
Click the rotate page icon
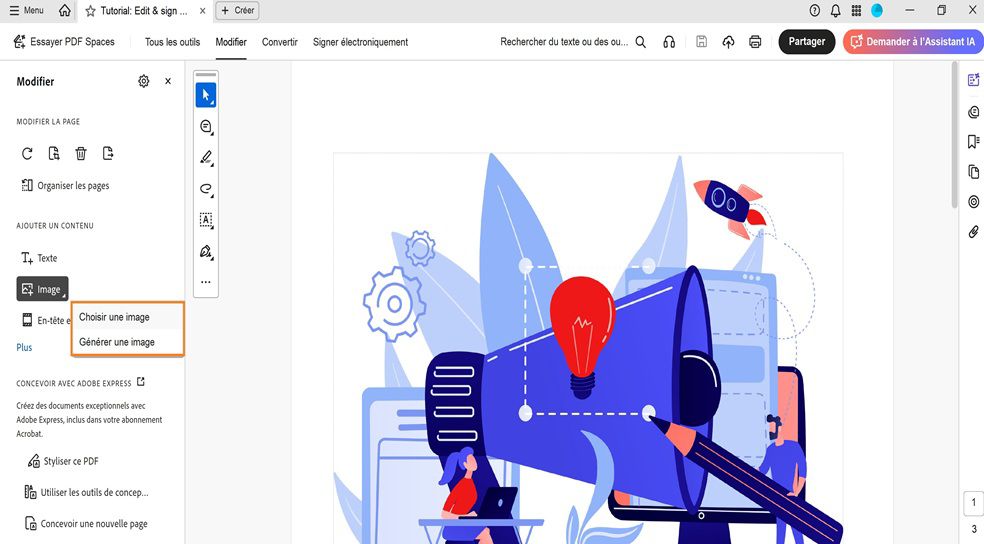tap(27, 154)
